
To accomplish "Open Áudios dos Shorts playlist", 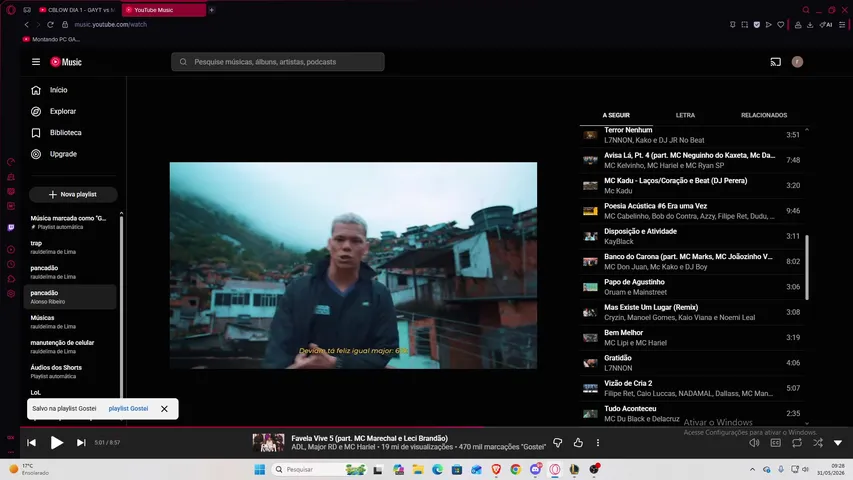I will (x=71, y=371).
